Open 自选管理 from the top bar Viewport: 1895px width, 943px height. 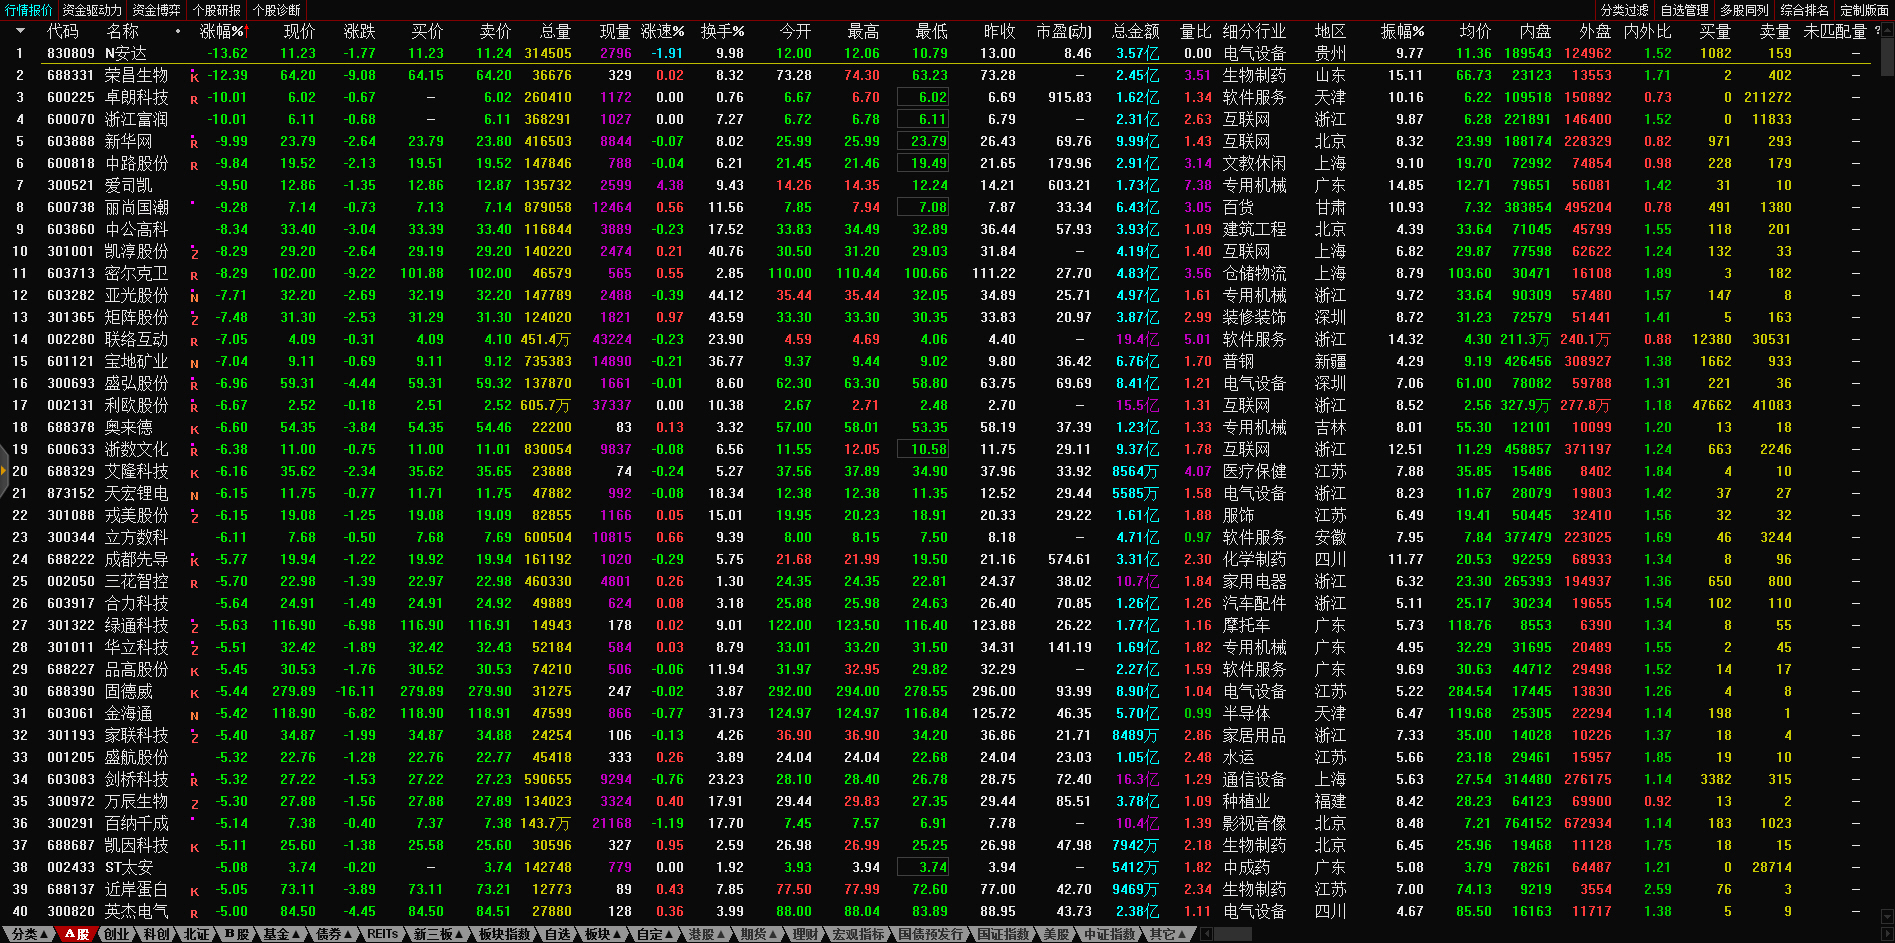pyautogui.click(x=1684, y=10)
